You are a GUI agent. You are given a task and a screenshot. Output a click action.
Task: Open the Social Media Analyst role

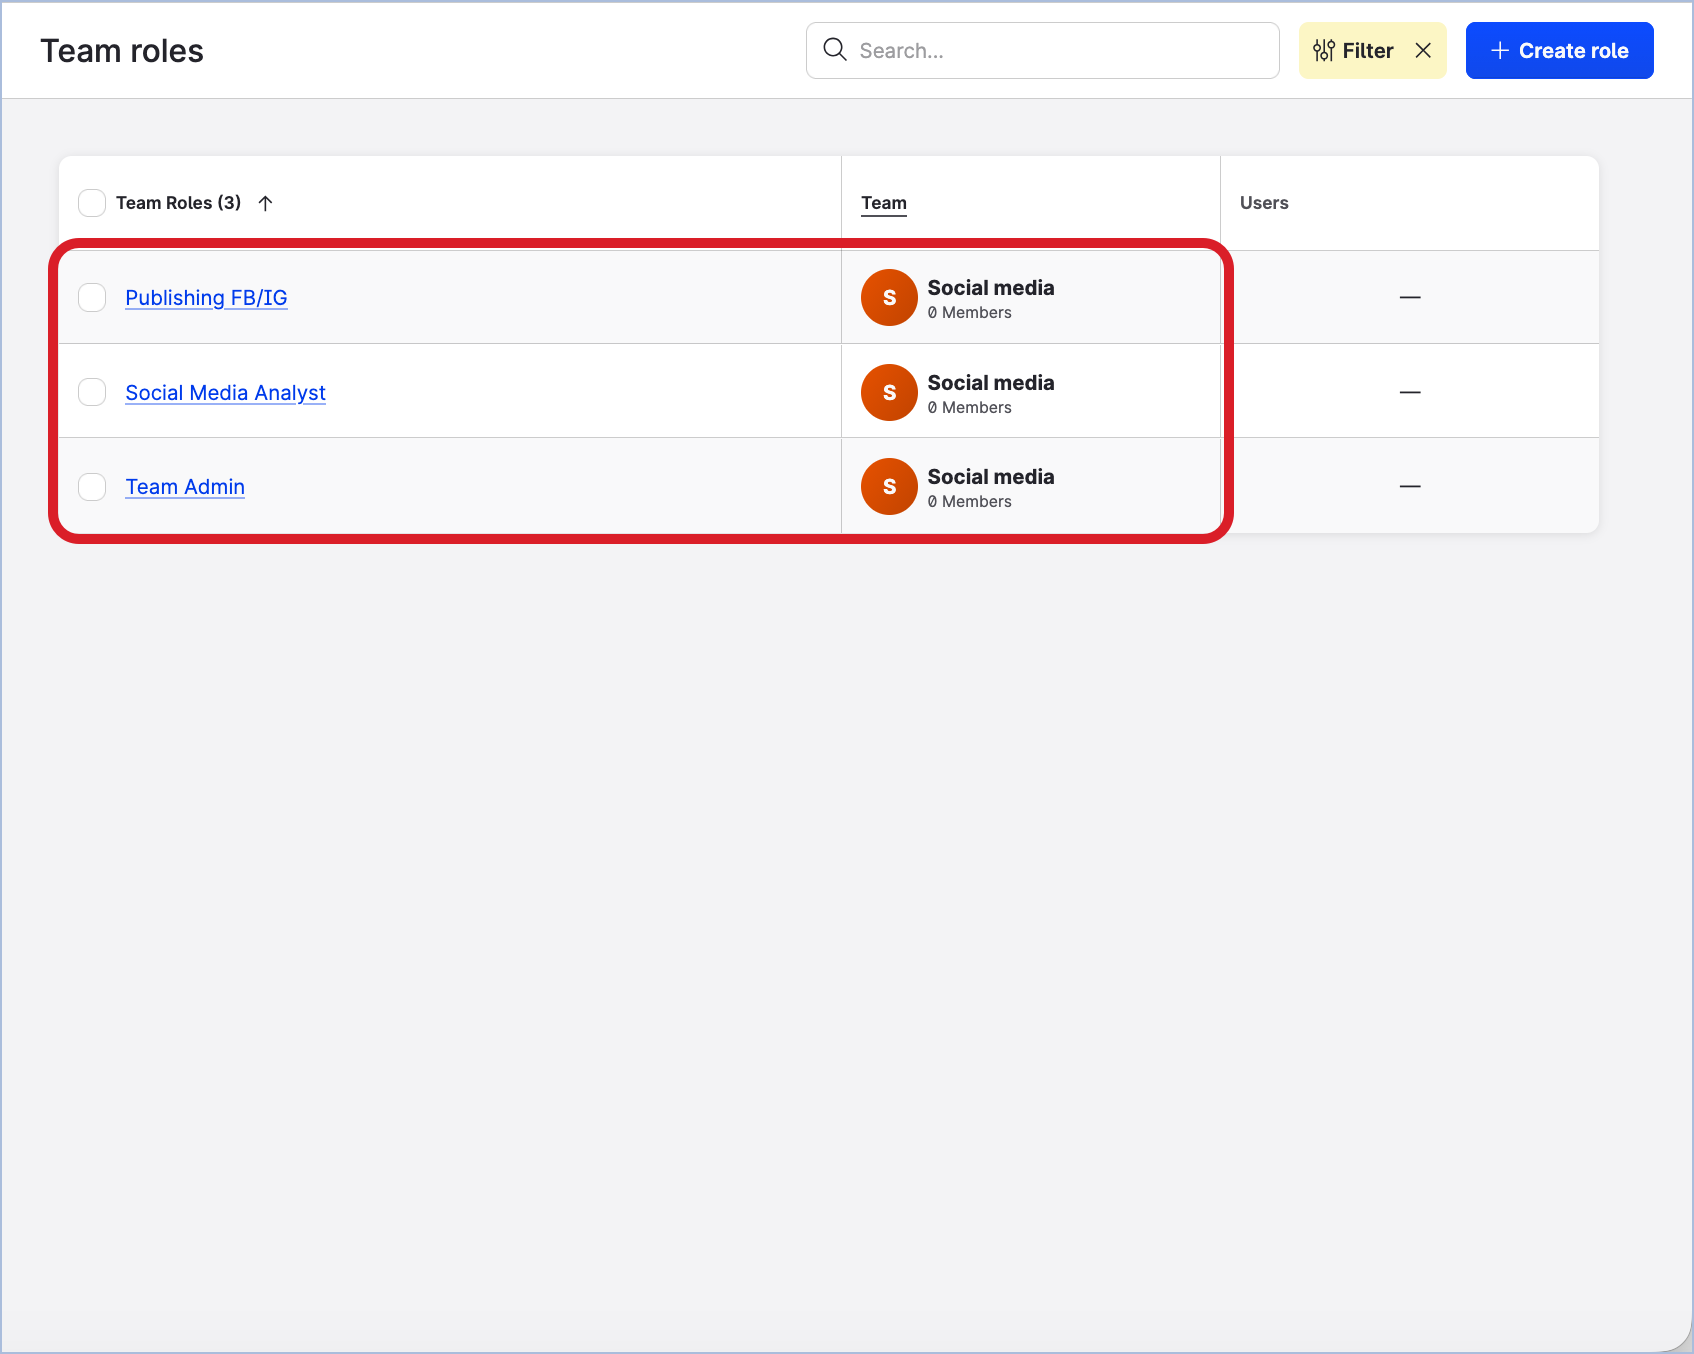coord(225,393)
